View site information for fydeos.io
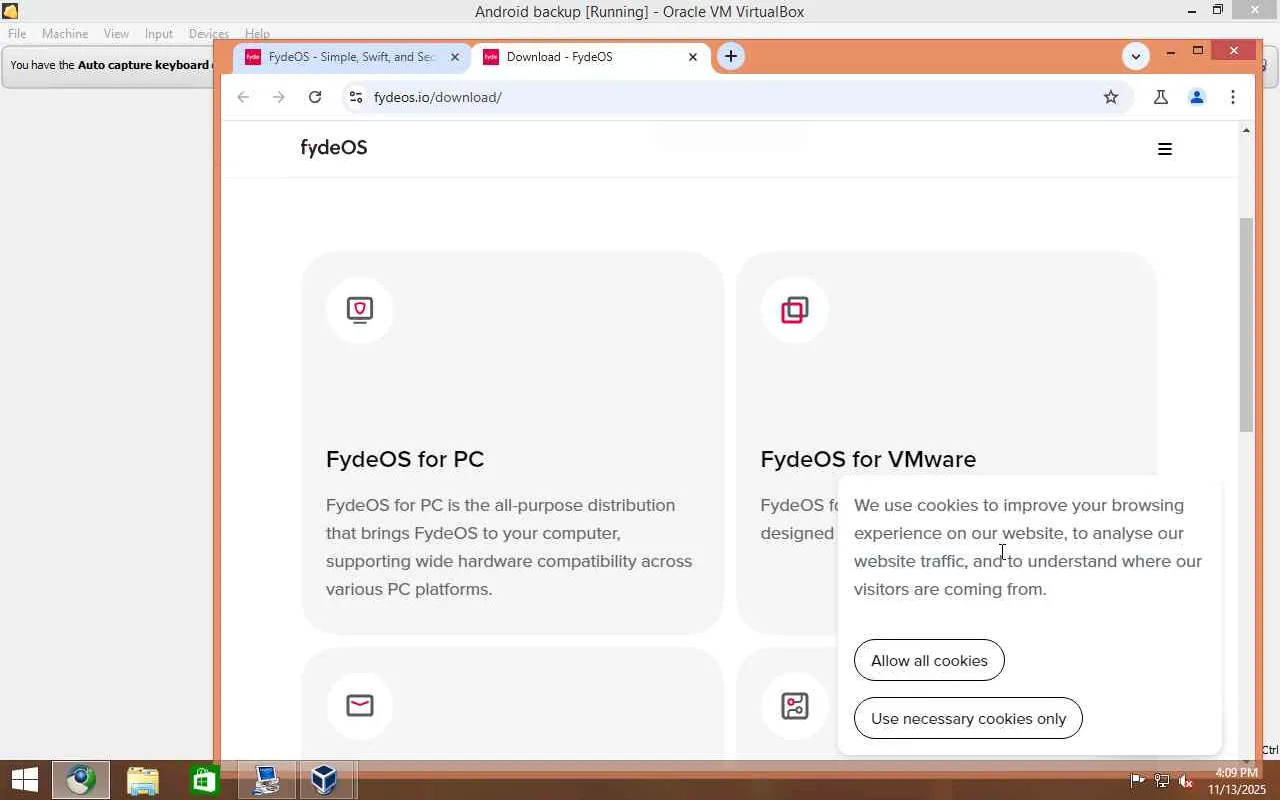Viewport: 1280px width, 800px height. click(x=355, y=97)
